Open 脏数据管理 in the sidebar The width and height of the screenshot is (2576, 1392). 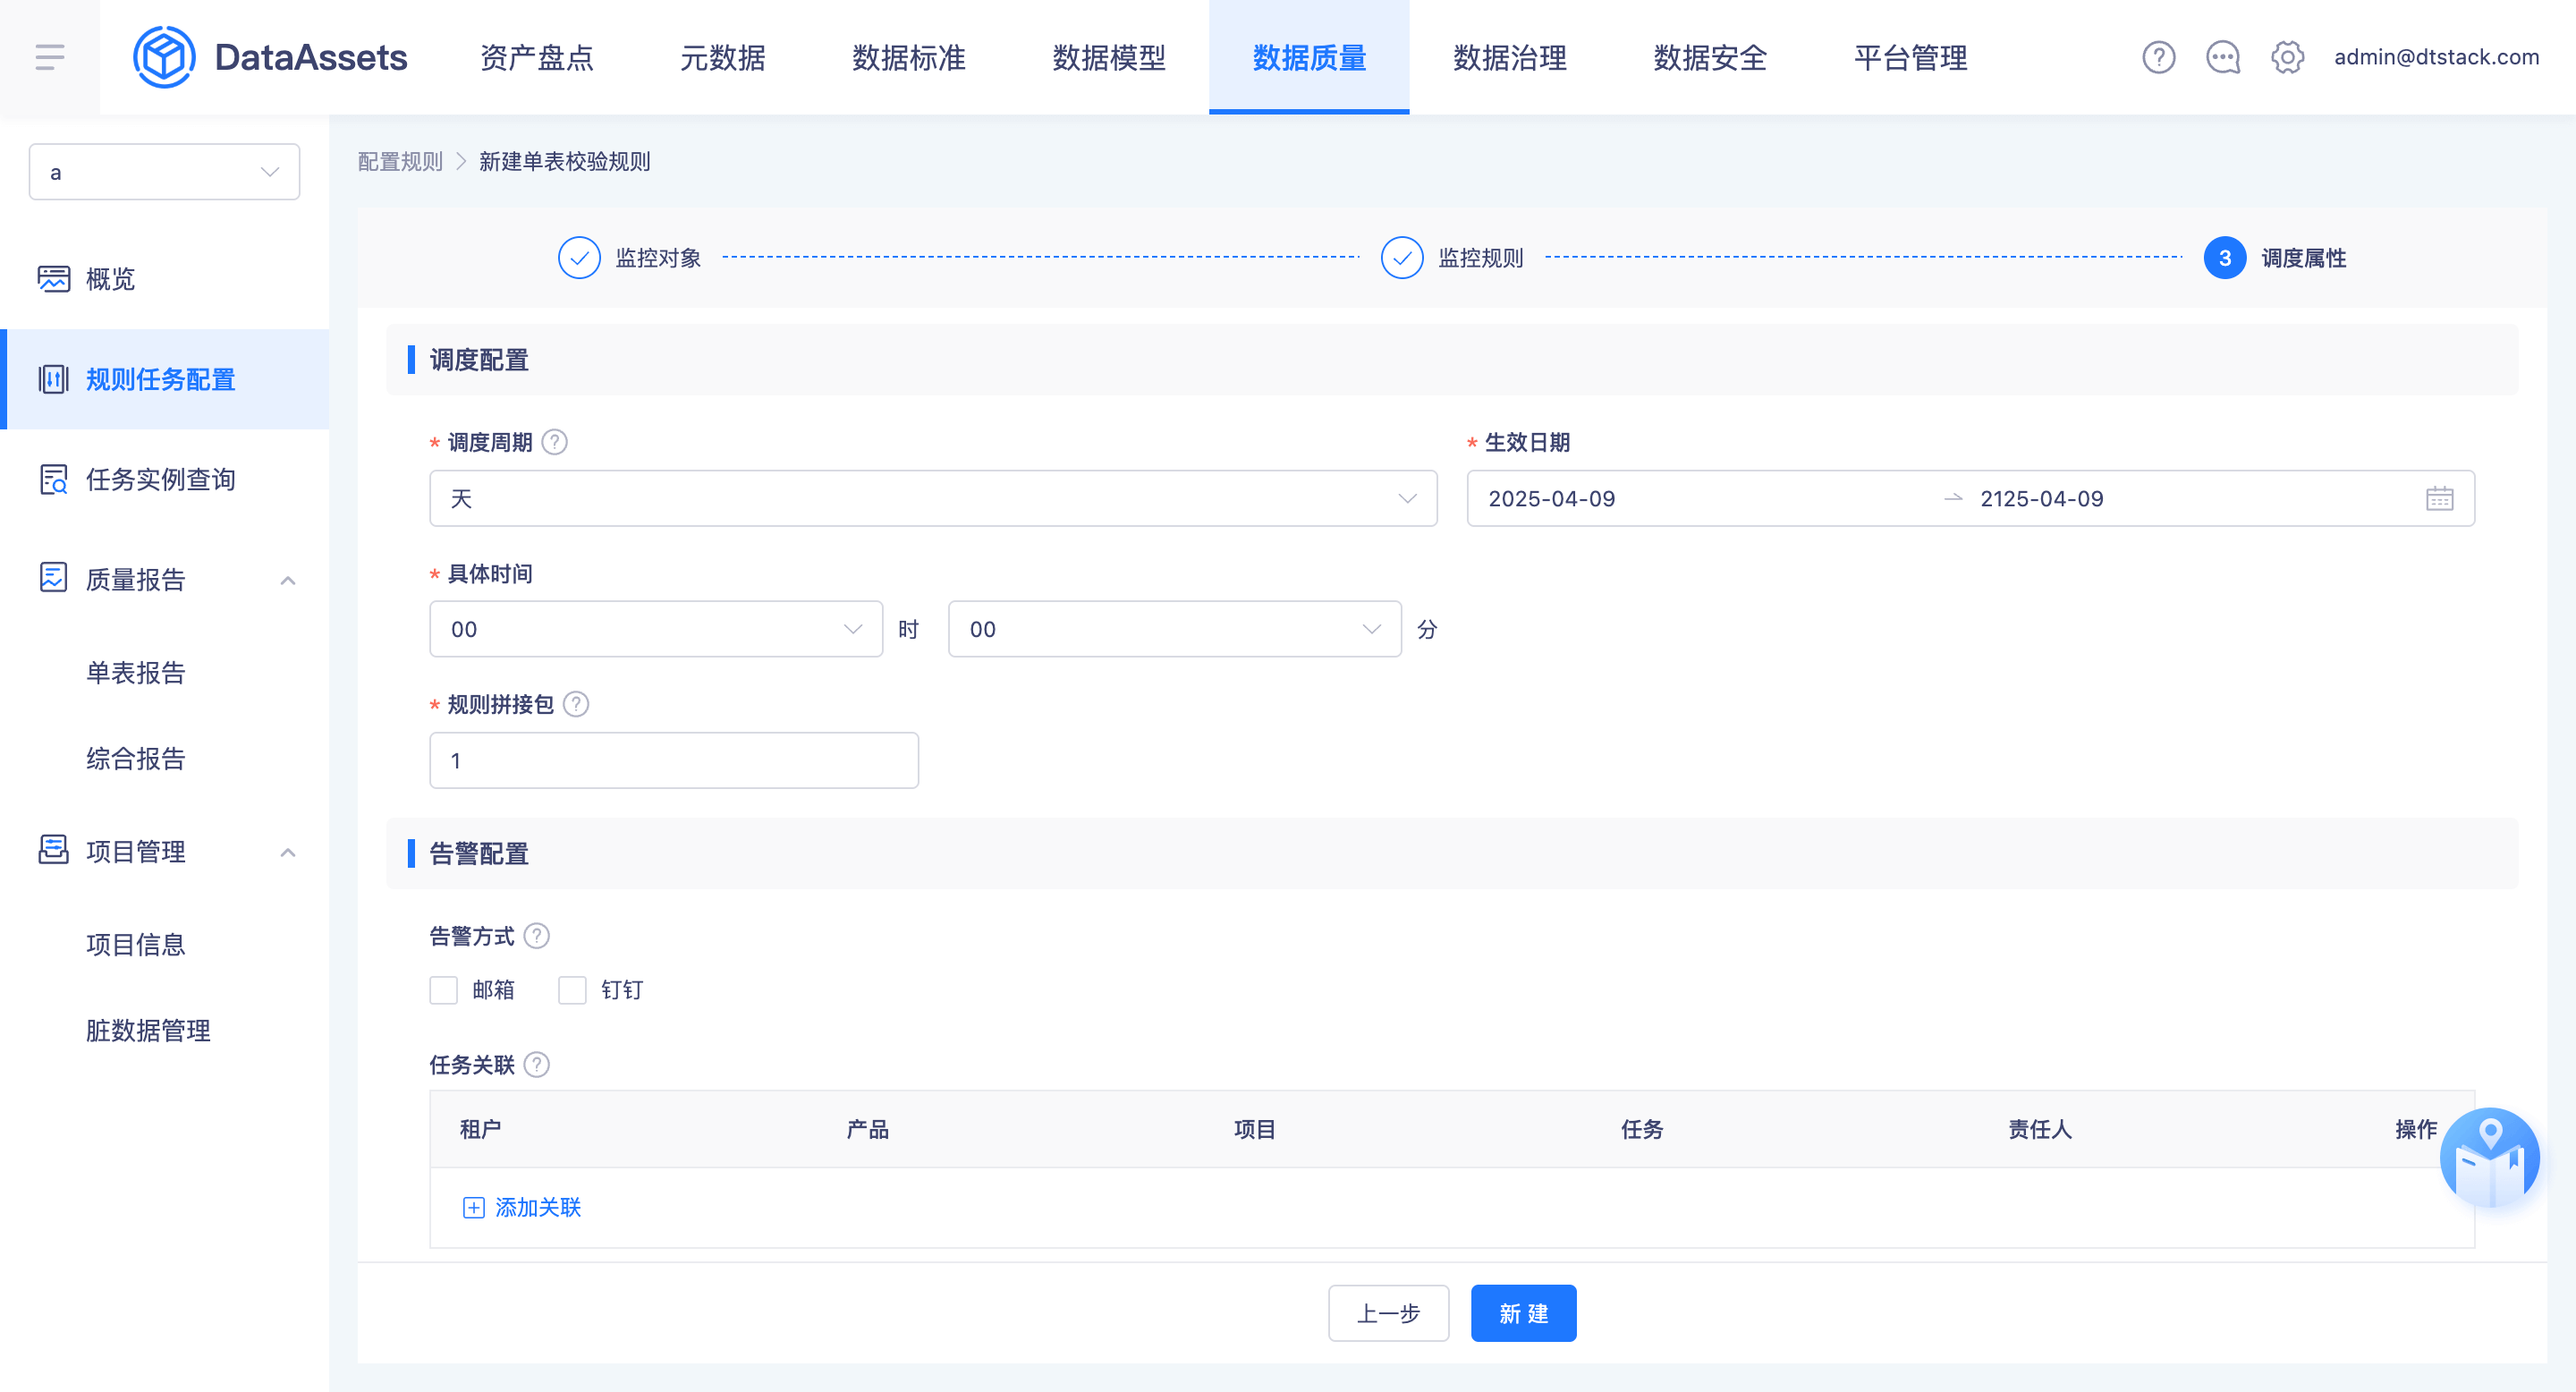coord(148,1030)
